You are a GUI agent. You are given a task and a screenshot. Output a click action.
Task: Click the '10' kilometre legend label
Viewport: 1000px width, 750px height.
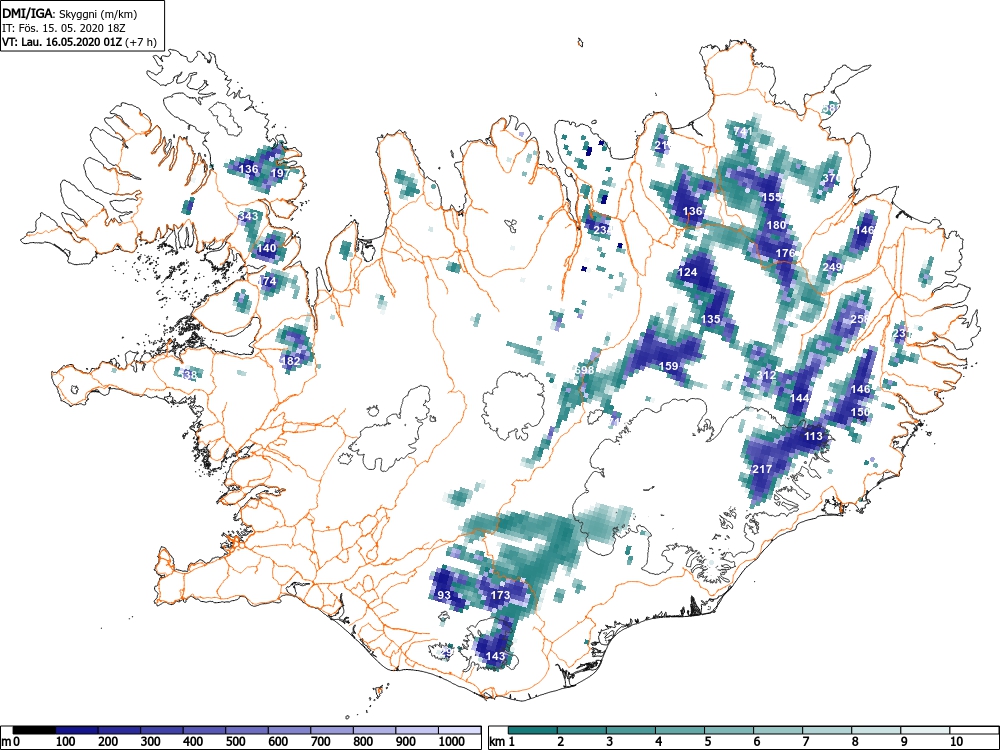coord(956,742)
